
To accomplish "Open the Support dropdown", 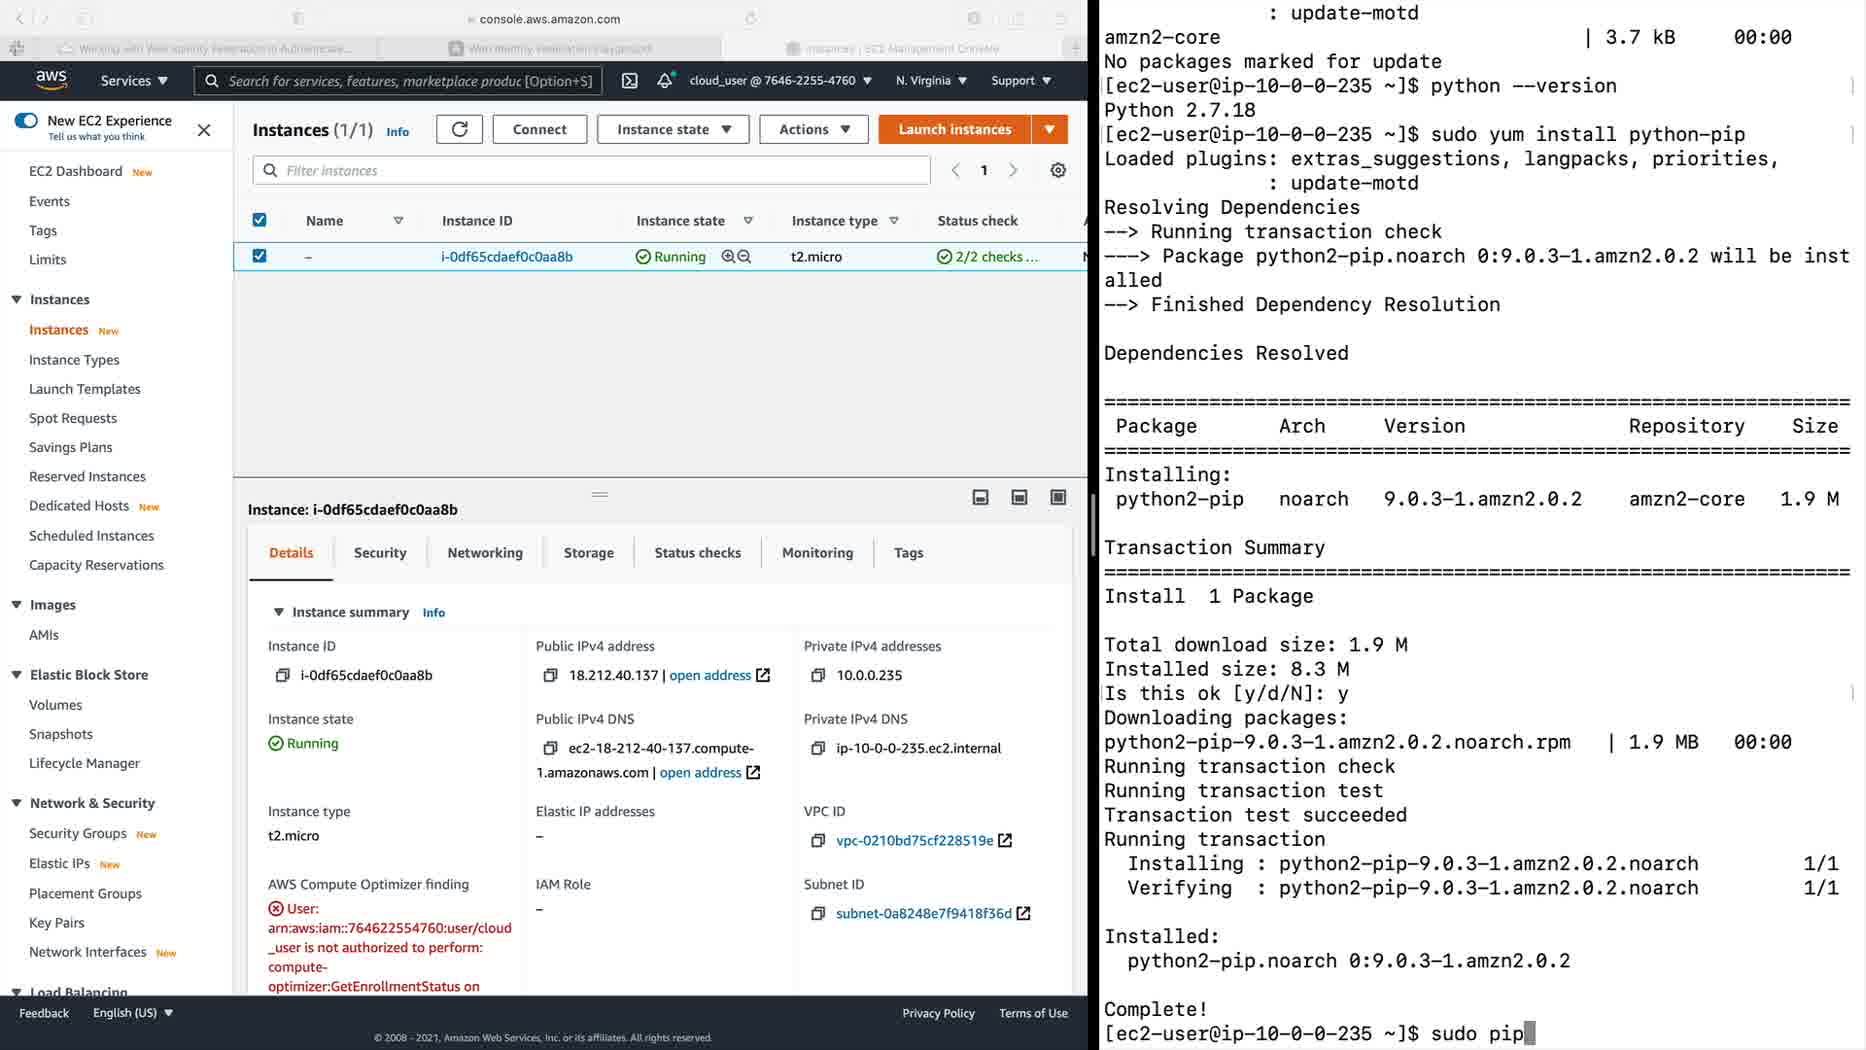I will (x=1021, y=81).
